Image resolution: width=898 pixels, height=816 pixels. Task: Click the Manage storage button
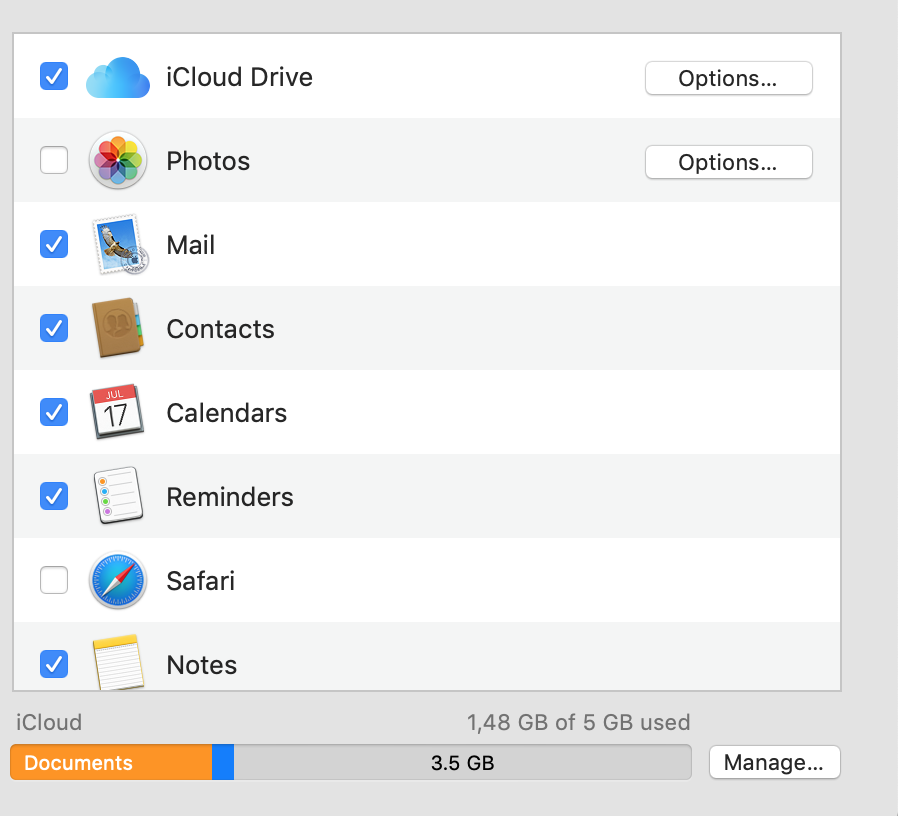pos(774,762)
